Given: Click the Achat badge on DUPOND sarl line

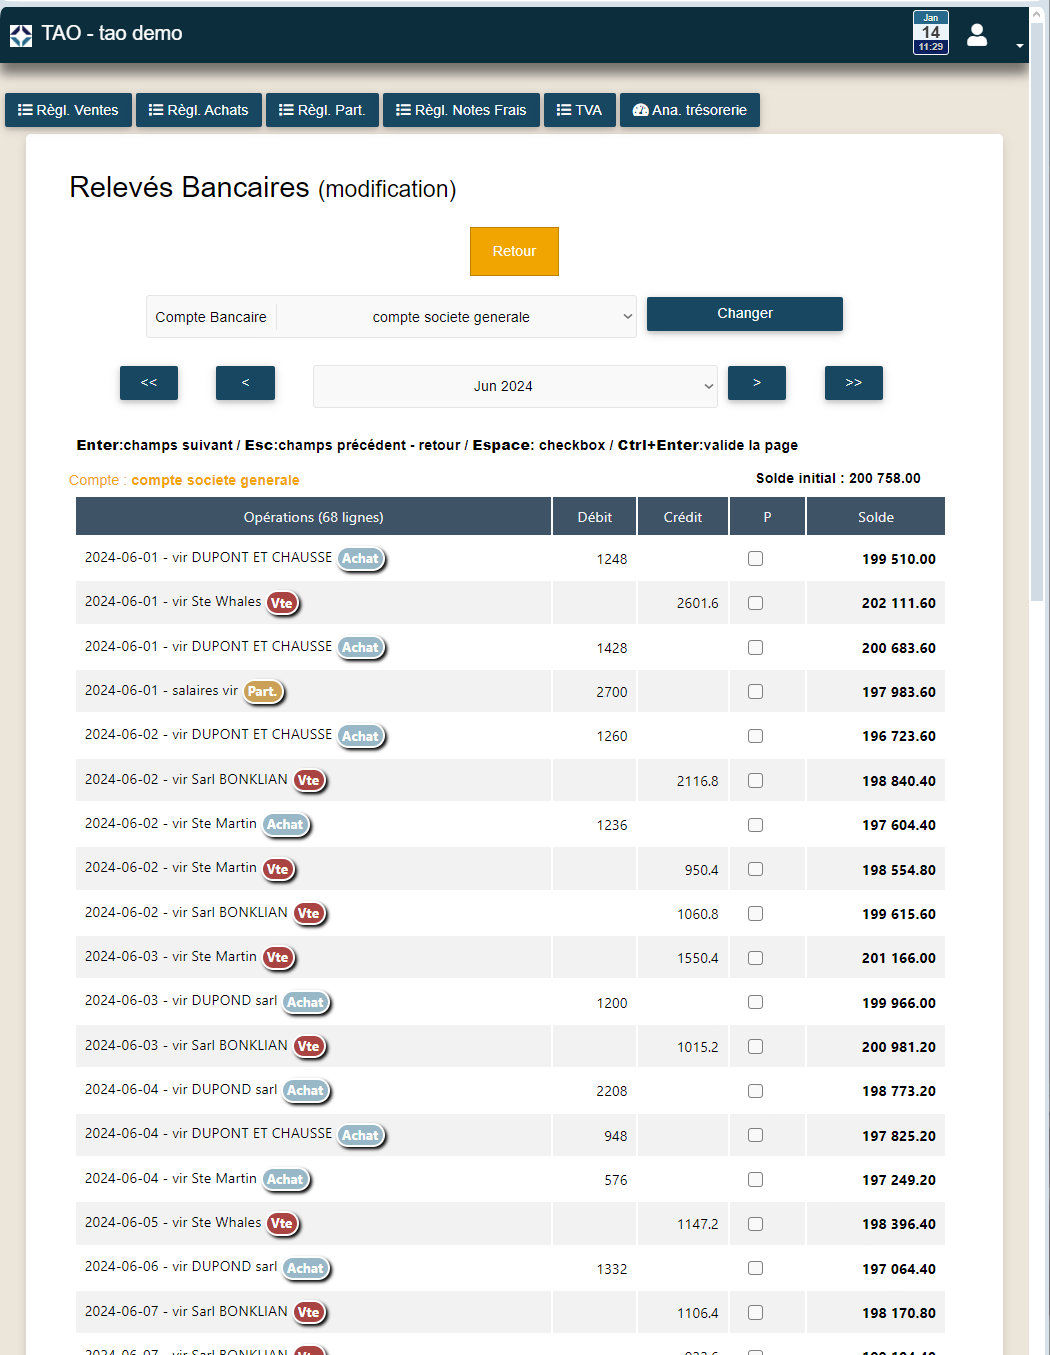Looking at the screenshot, I should tap(306, 1003).
